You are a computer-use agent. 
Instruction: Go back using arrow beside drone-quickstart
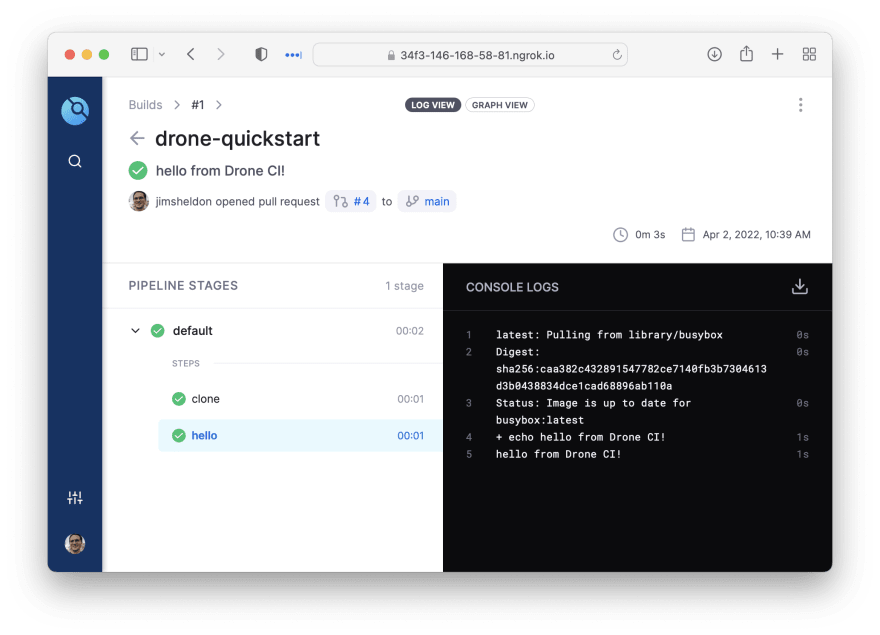(138, 138)
